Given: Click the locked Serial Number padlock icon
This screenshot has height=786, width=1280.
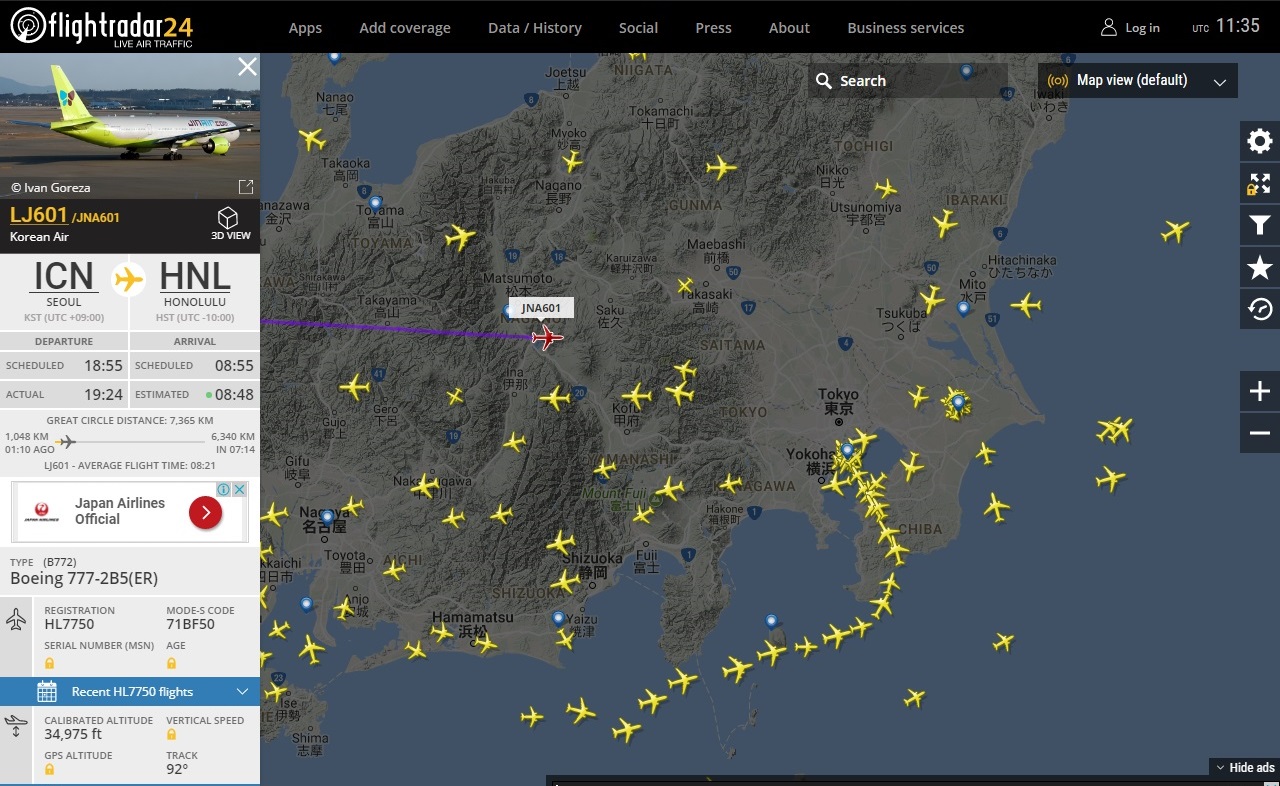Looking at the screenshot, I should (x=49, y=663).
